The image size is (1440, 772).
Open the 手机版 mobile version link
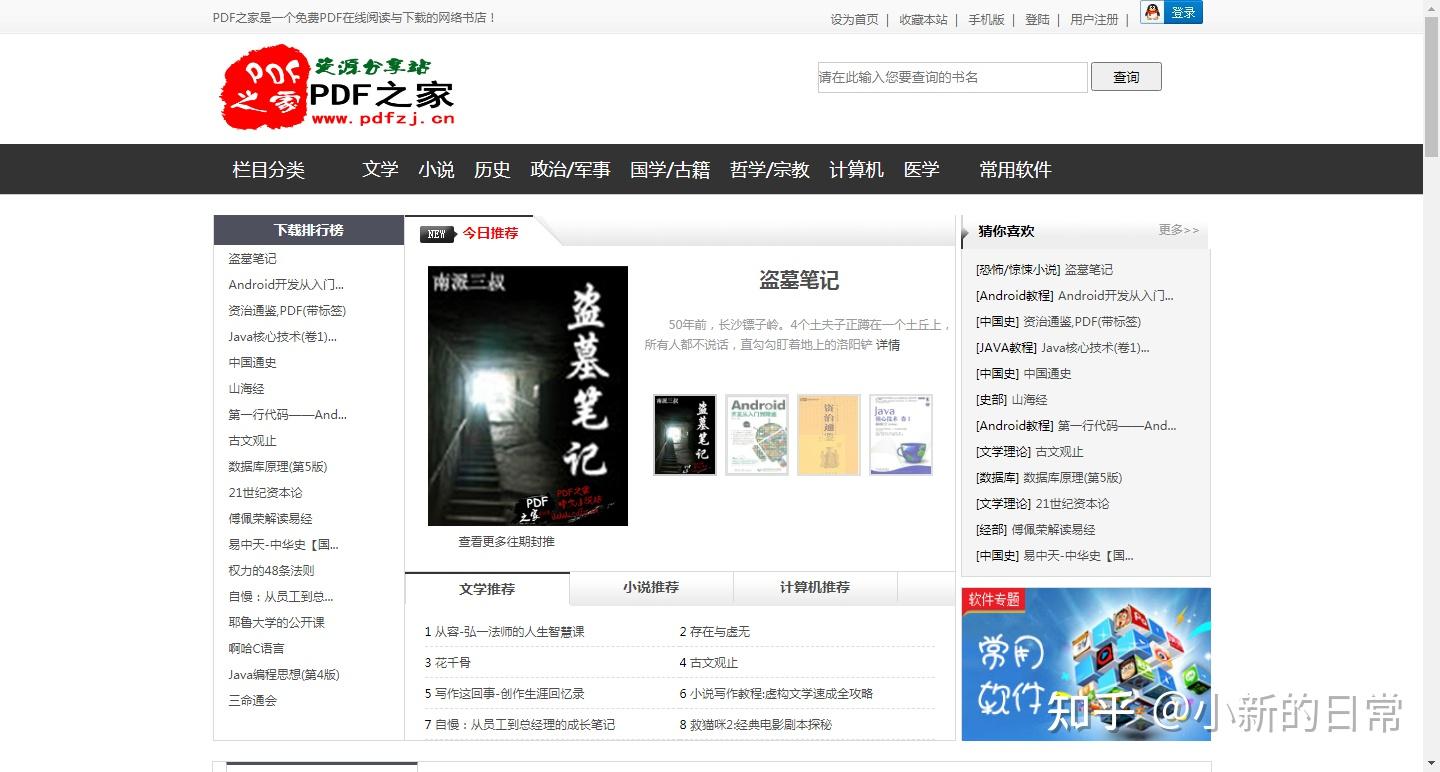(x=986, y=19)
